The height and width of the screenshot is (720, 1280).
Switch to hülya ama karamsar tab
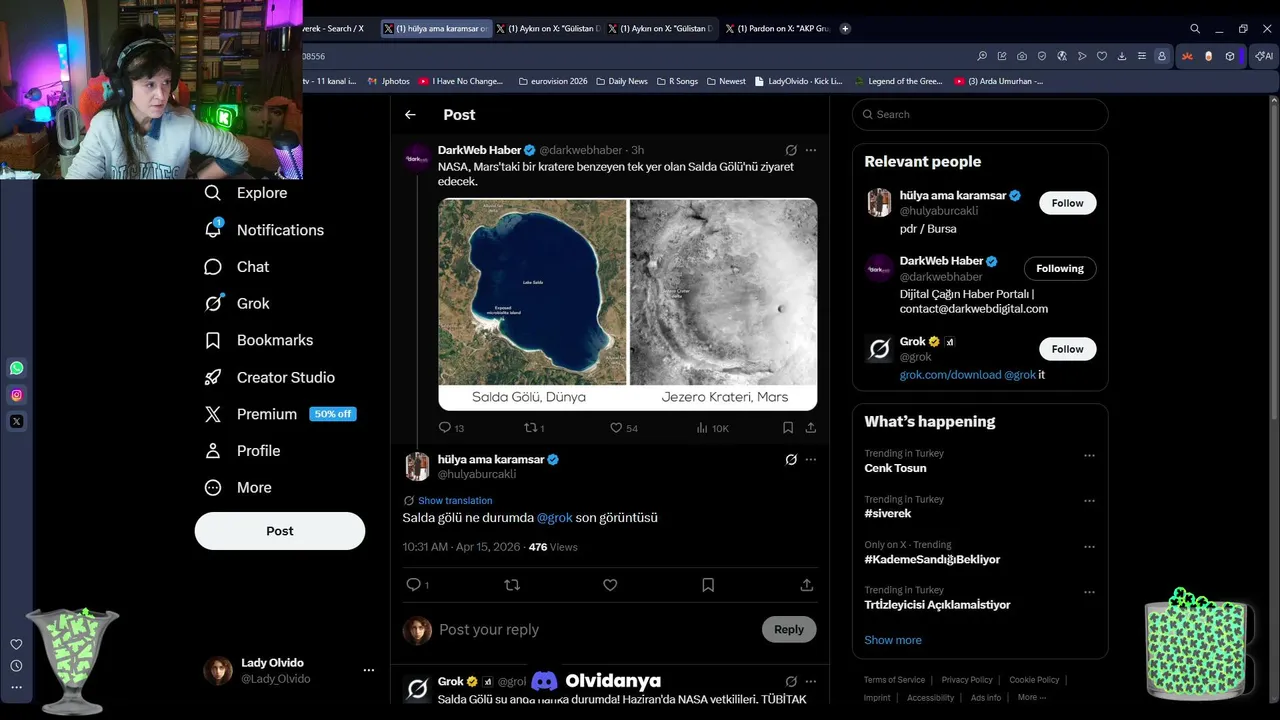[436, 29]
